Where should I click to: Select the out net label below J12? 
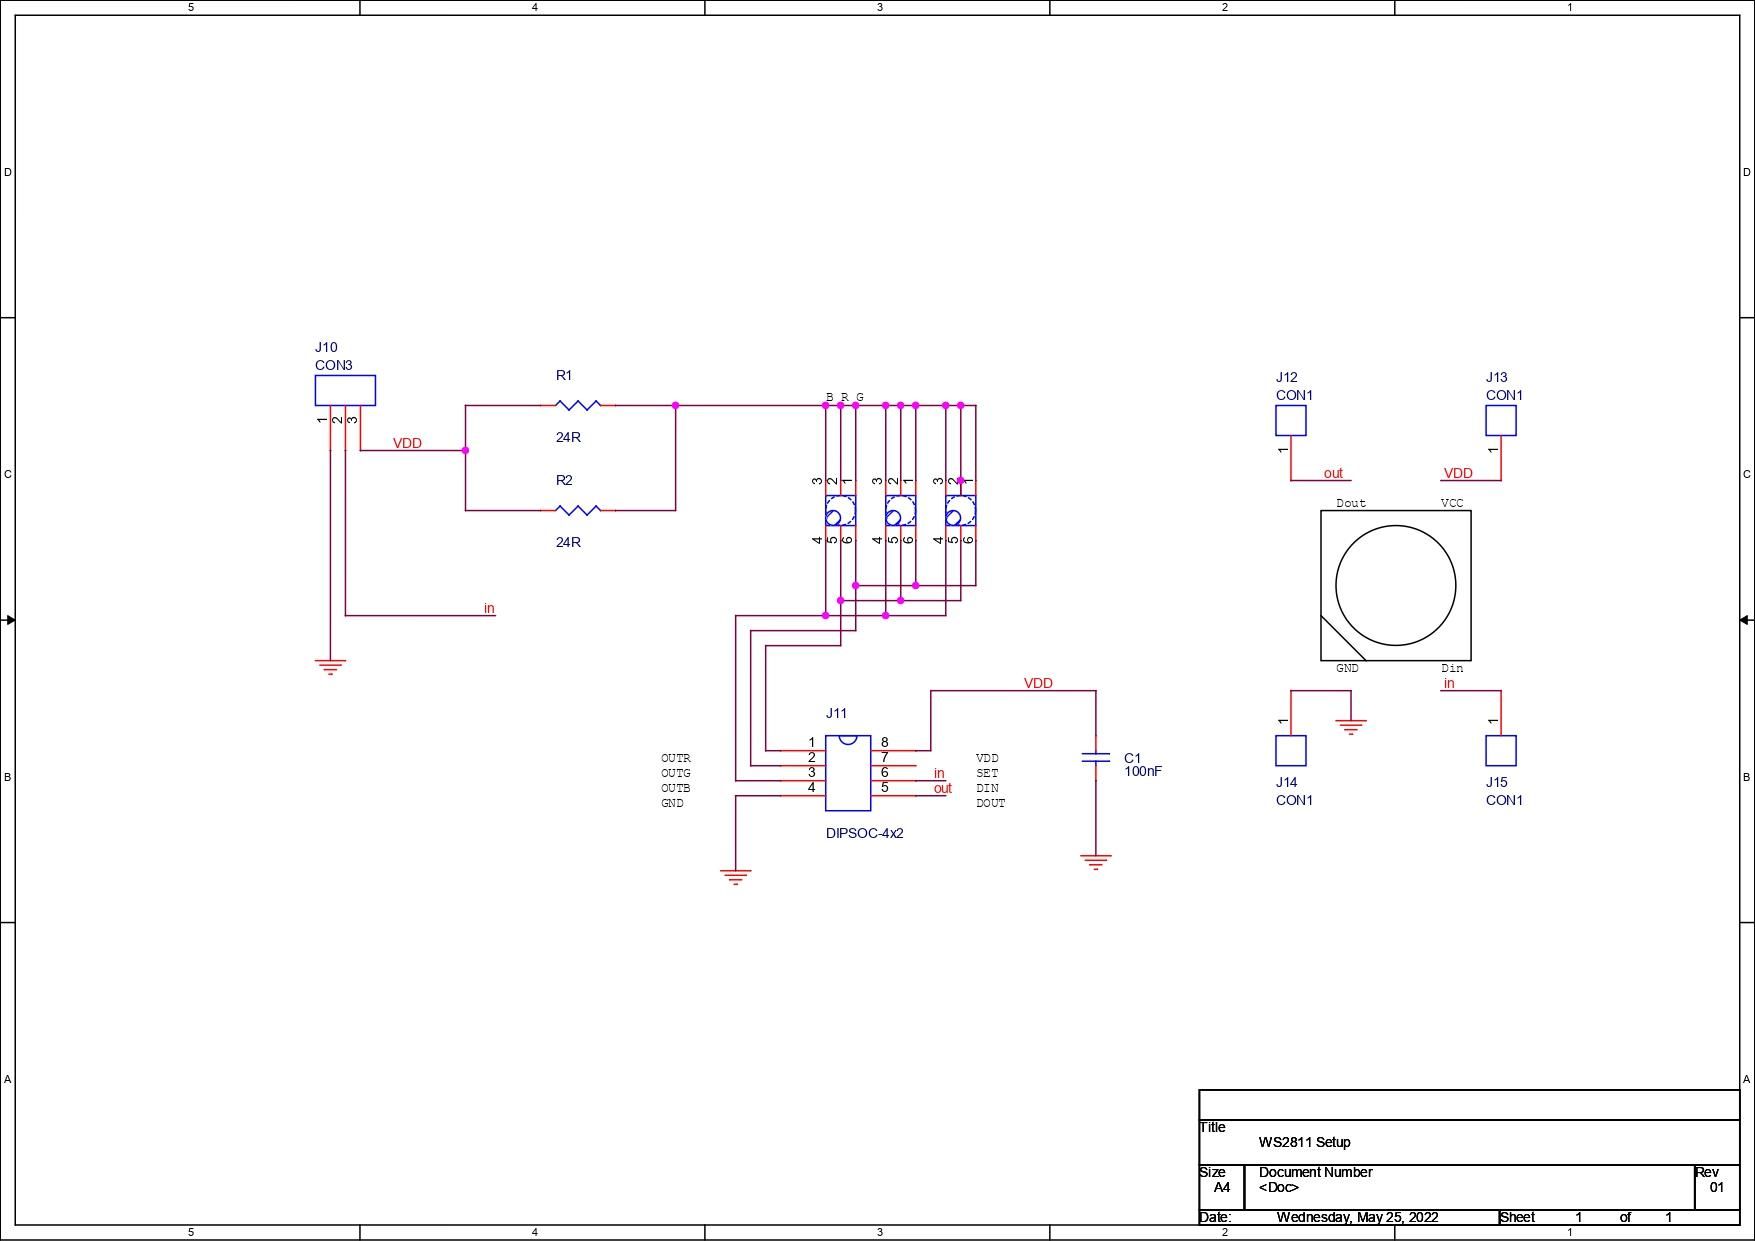pos(1334,473)
